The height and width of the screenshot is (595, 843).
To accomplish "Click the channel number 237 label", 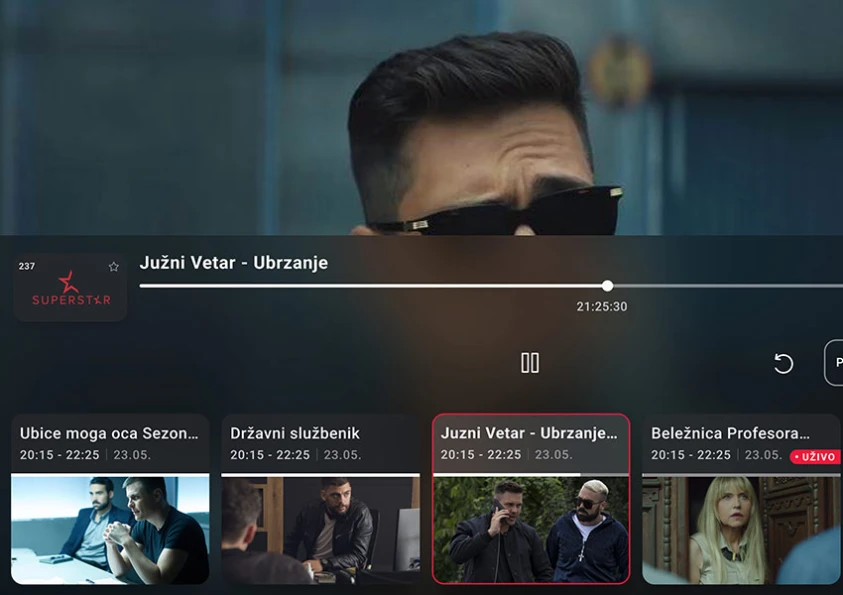I will [27, 267].
